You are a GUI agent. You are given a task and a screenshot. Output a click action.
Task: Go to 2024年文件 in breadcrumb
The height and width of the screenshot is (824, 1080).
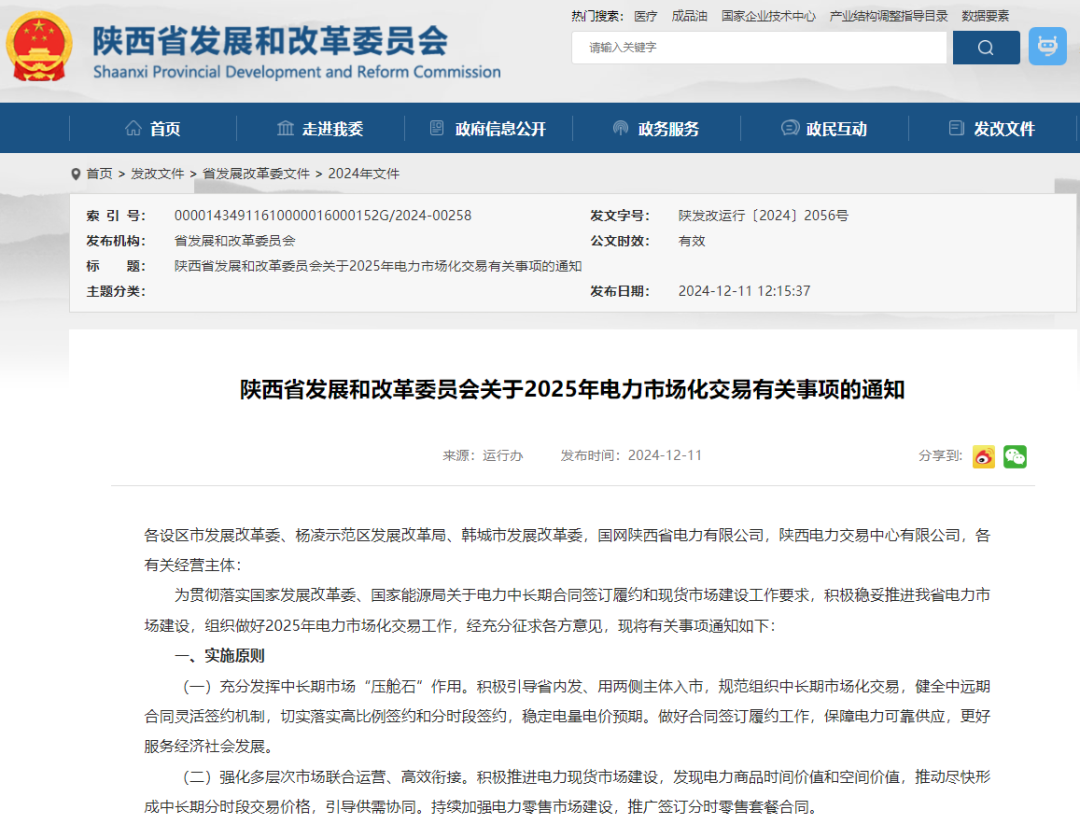tap(364, 174)
